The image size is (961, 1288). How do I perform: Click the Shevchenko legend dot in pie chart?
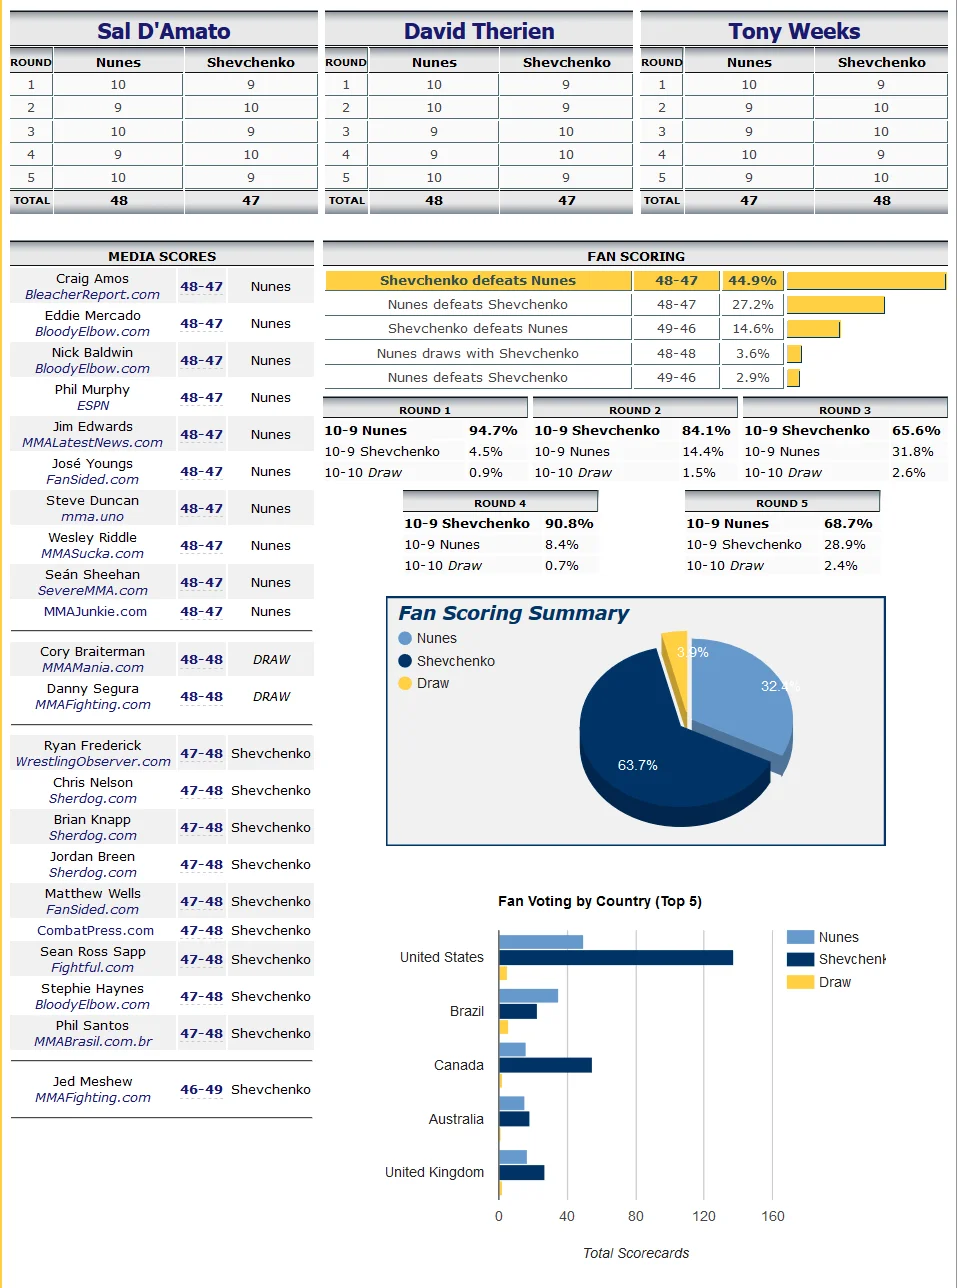pyautogui.click(x=405, y=661)
